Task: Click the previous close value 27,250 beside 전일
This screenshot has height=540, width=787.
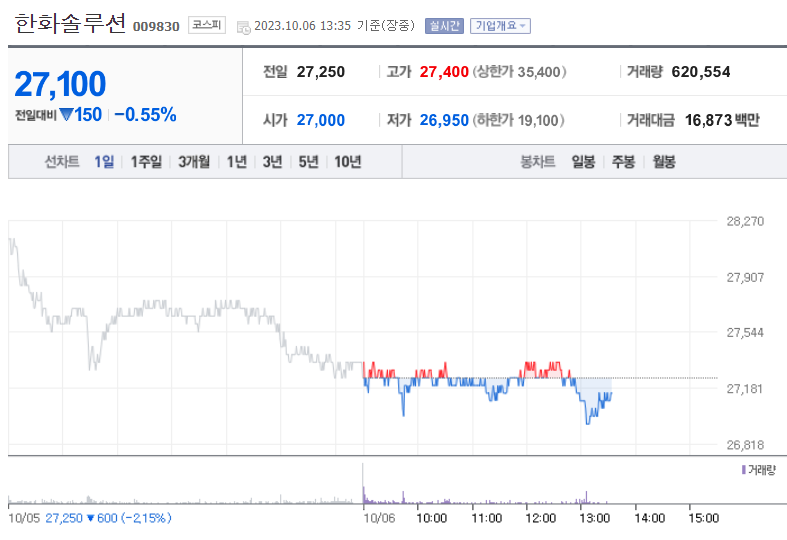Action: pos(321,72)
